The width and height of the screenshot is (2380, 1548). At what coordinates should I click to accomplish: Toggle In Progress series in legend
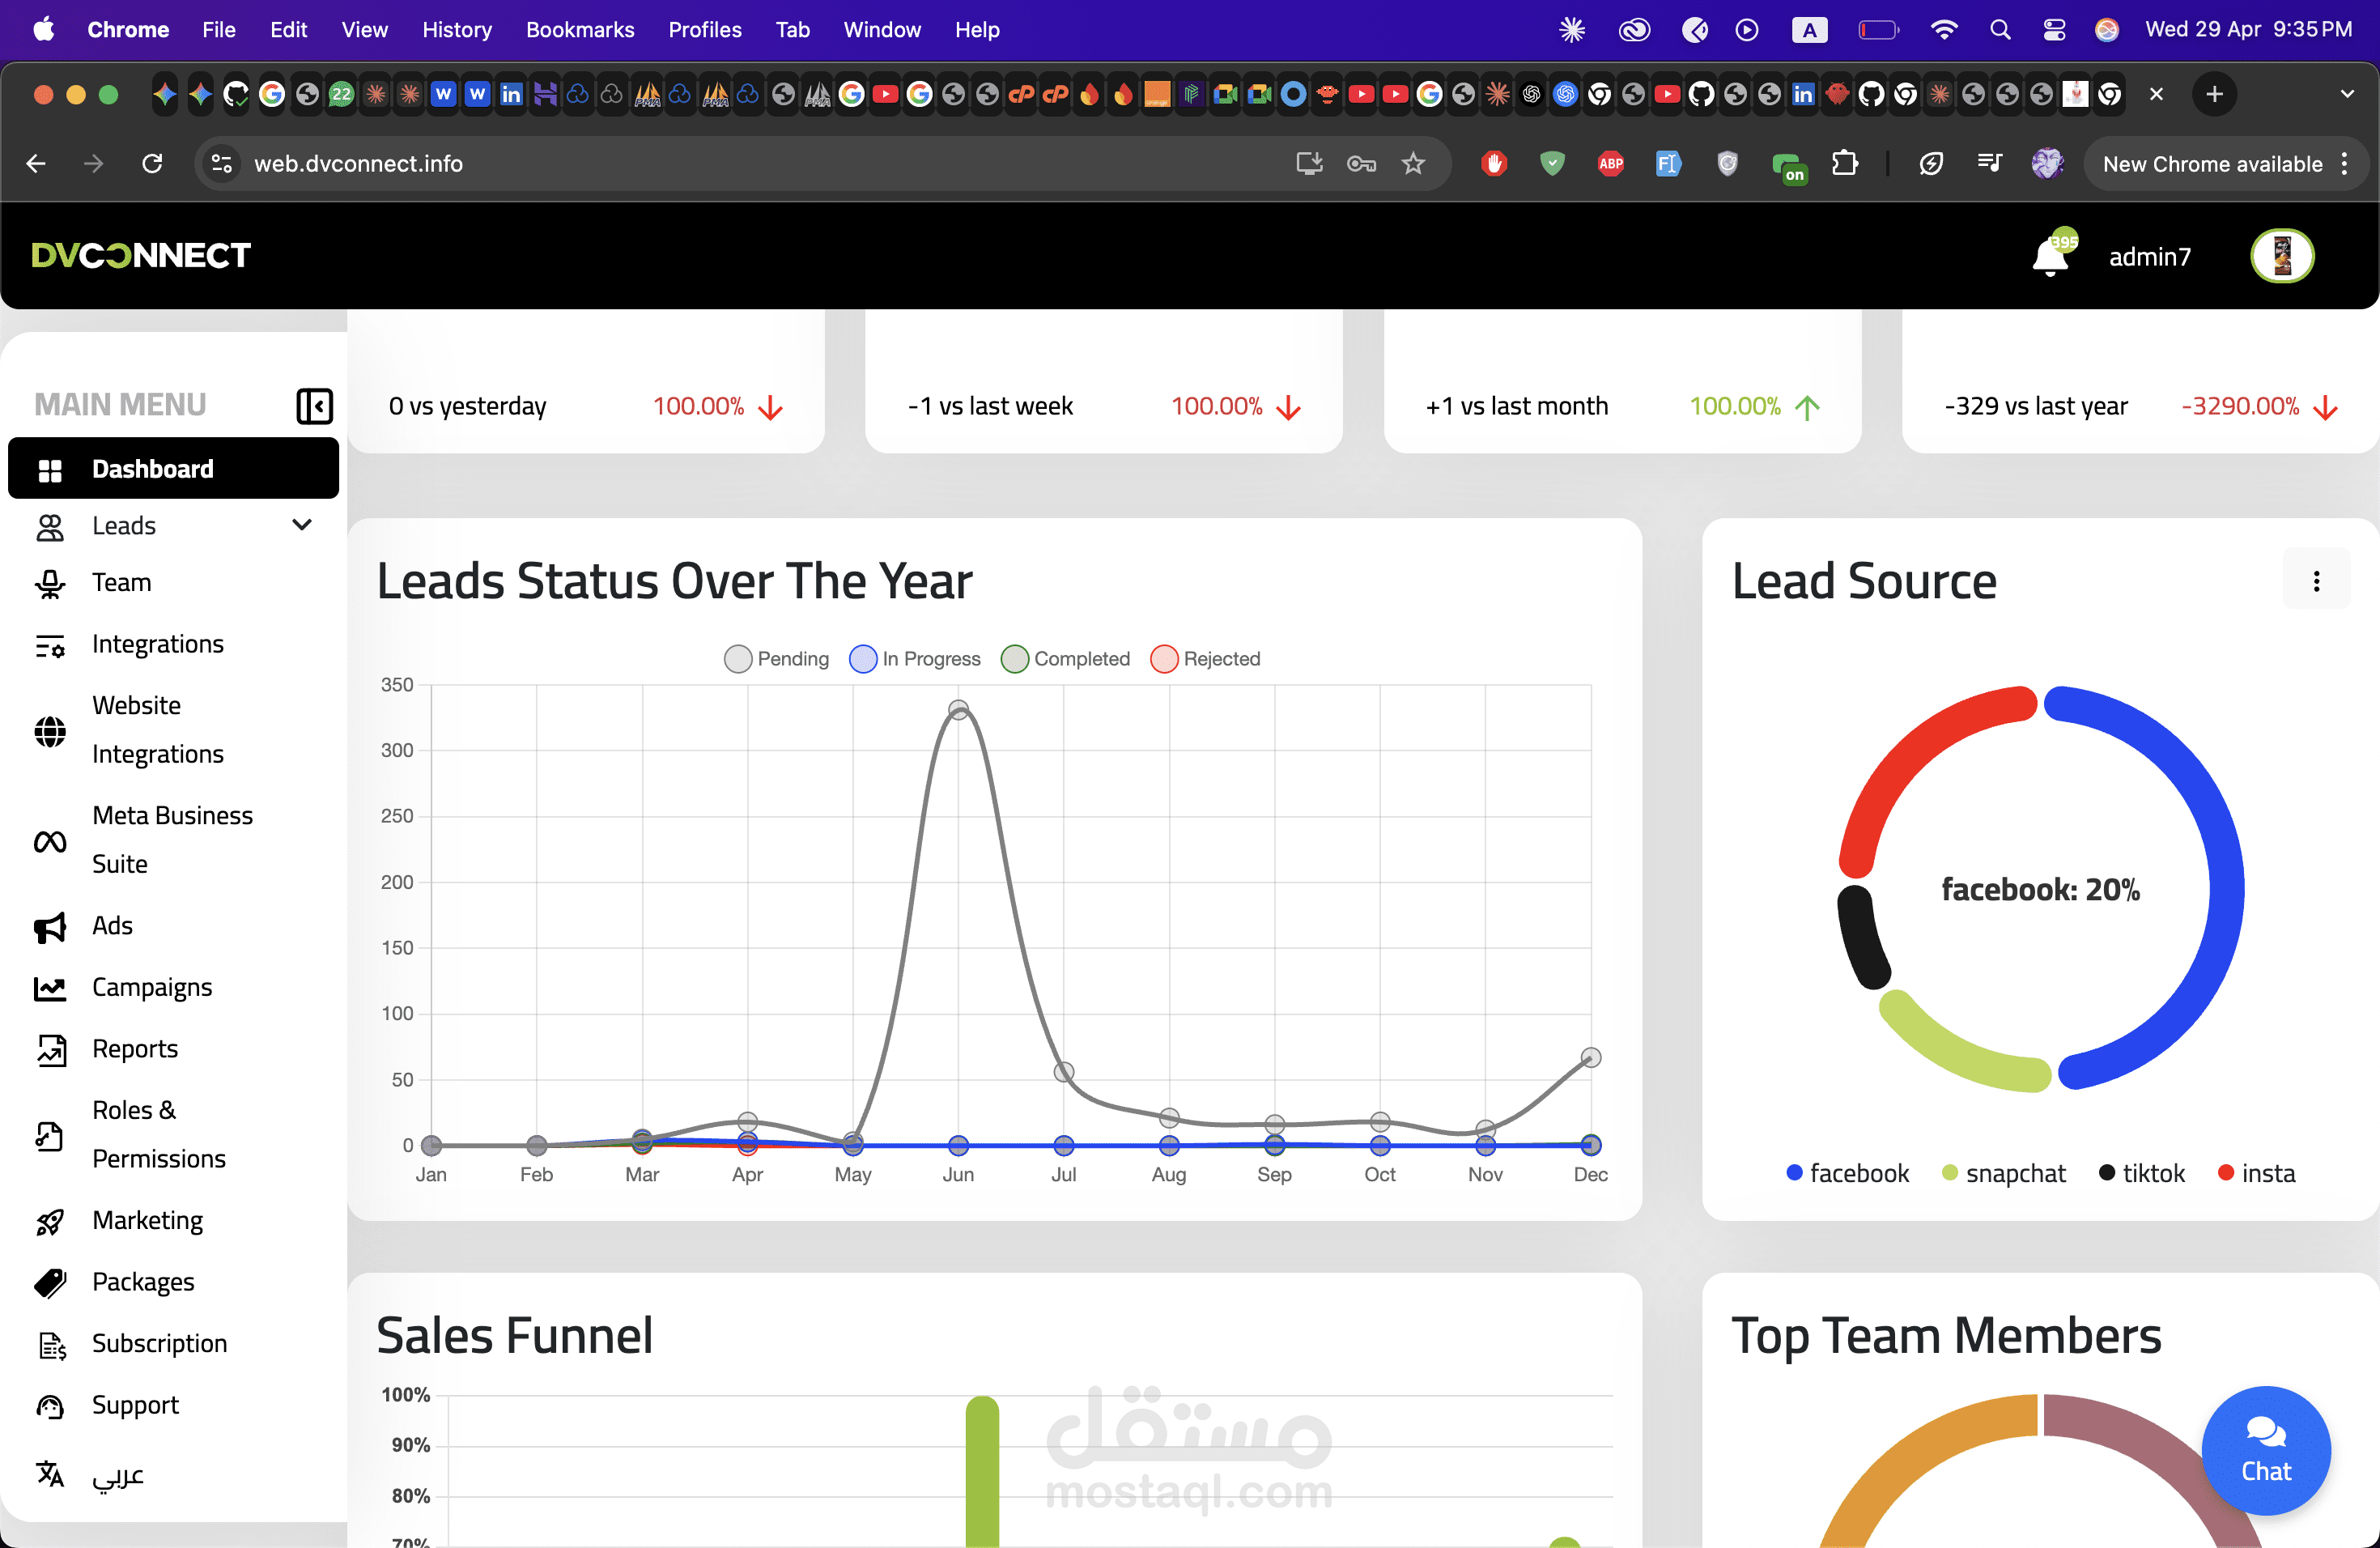915,659
